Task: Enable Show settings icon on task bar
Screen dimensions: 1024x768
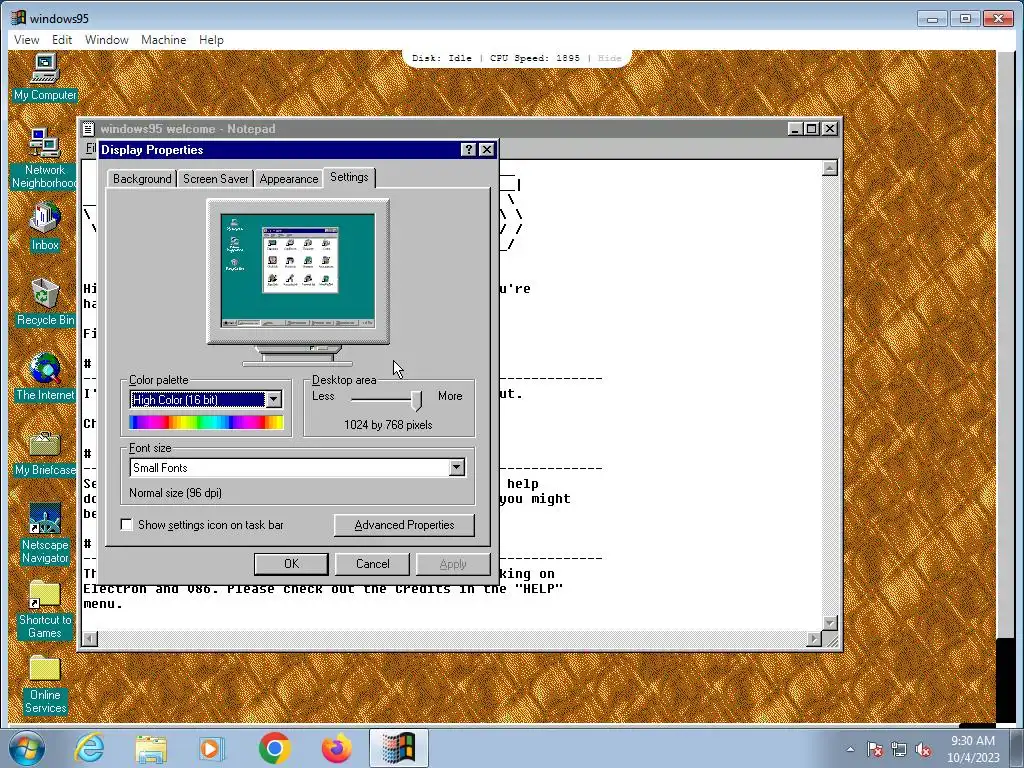Action: click(127, 524)
